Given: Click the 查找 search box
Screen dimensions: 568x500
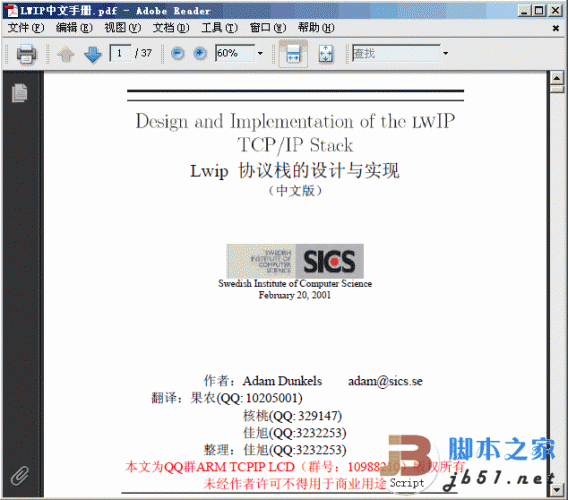Looking at the screenshot, I should pyautogui.click(x=396, y=53).
